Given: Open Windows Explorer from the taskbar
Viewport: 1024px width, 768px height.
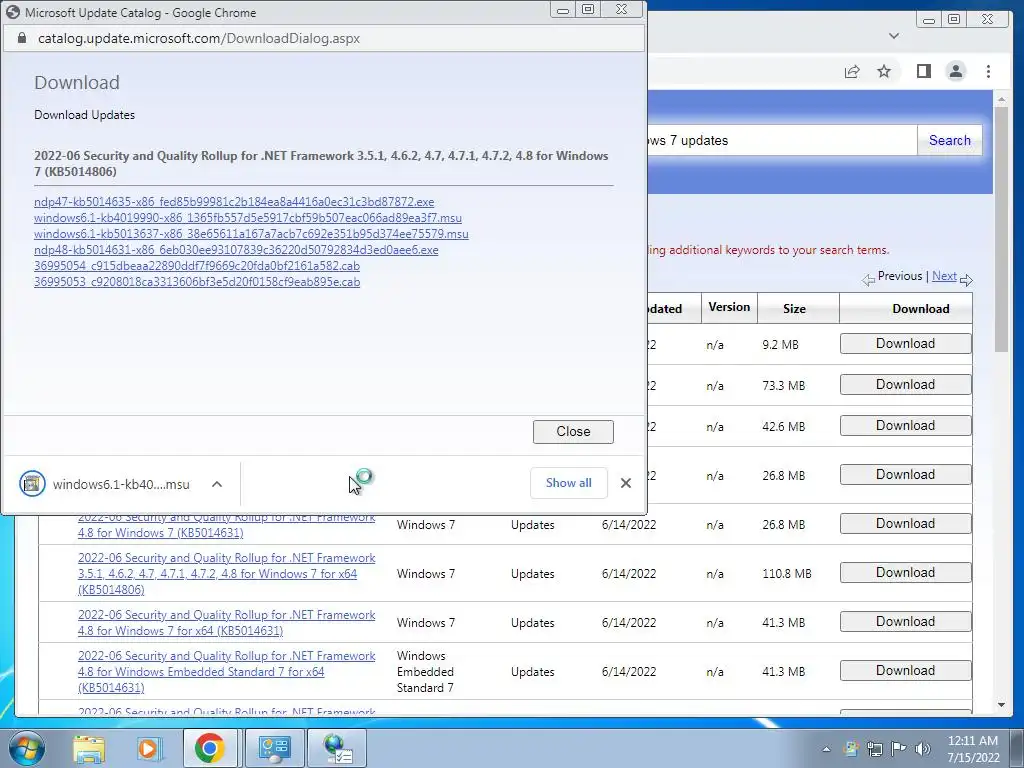Looking at the screenshot, I should [88, 748].
